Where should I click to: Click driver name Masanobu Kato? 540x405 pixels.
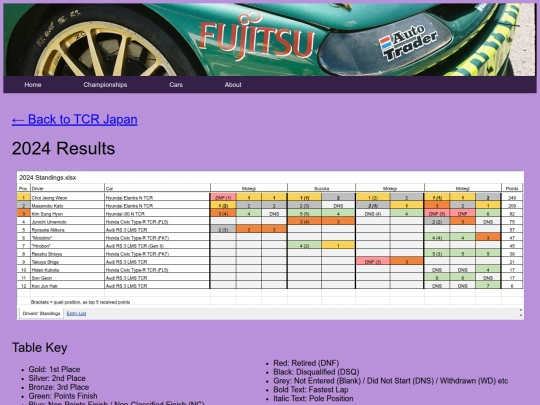point(47,206)
